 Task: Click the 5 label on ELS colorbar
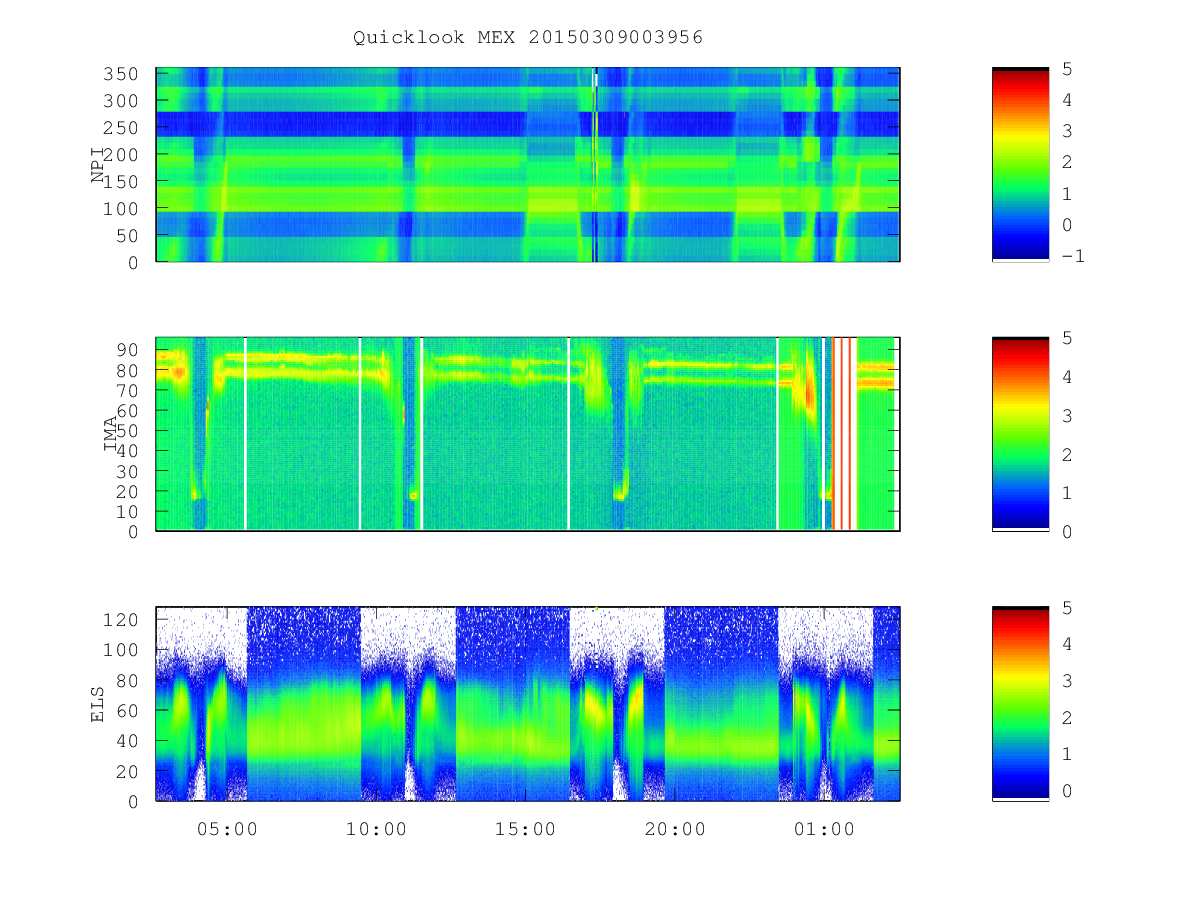pyautogui.click(x=1068, y=608)
